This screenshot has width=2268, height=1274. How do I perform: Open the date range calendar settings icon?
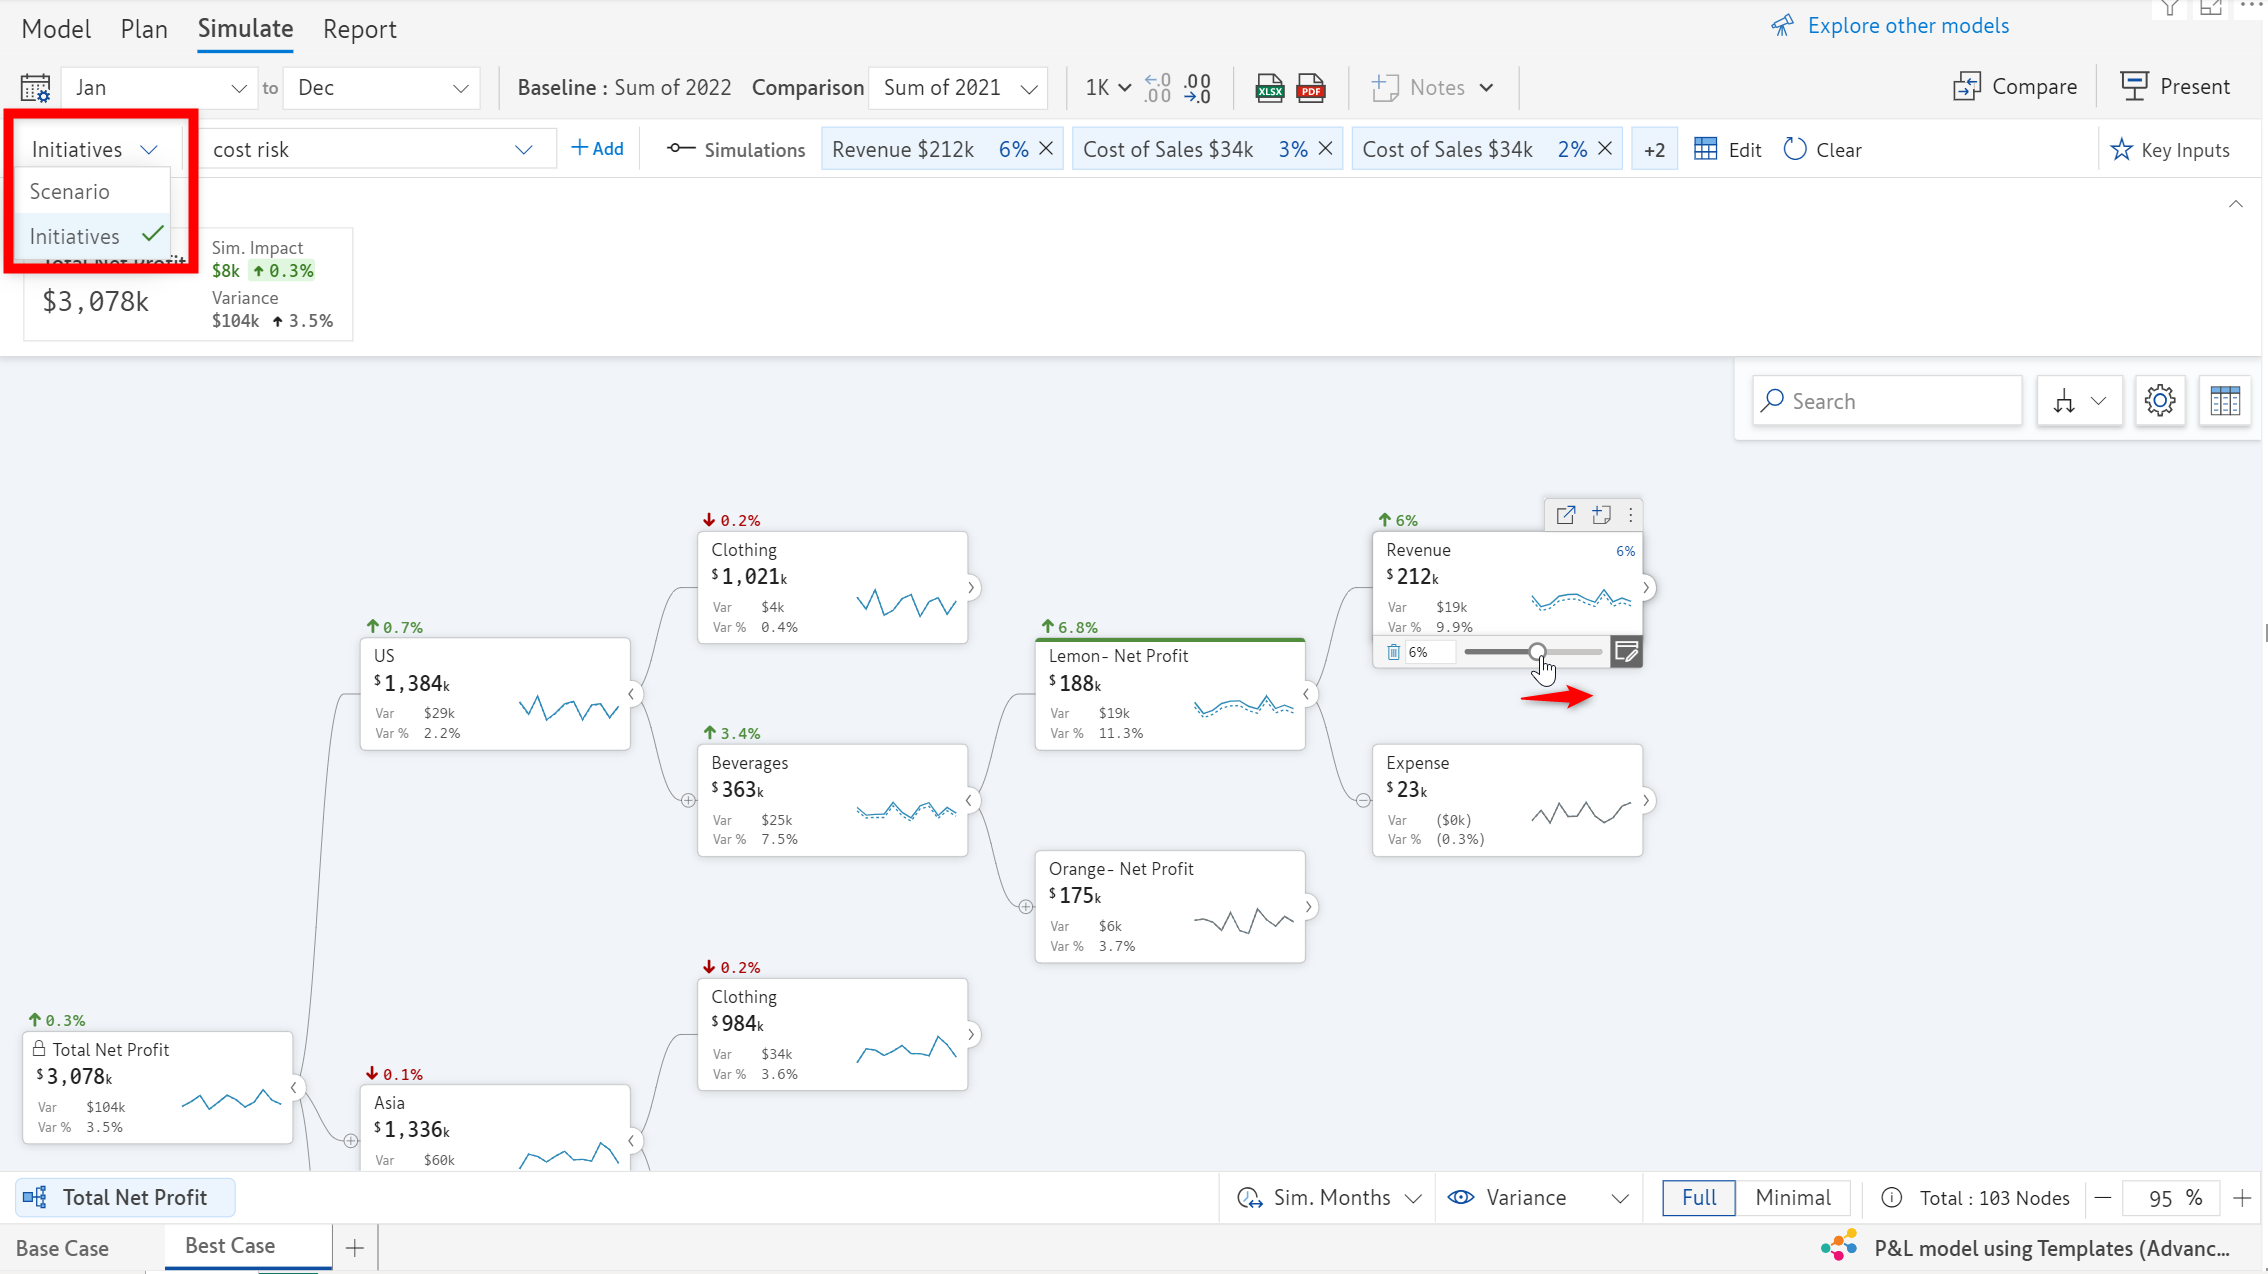pyautogui.click(x=35, y=88)
